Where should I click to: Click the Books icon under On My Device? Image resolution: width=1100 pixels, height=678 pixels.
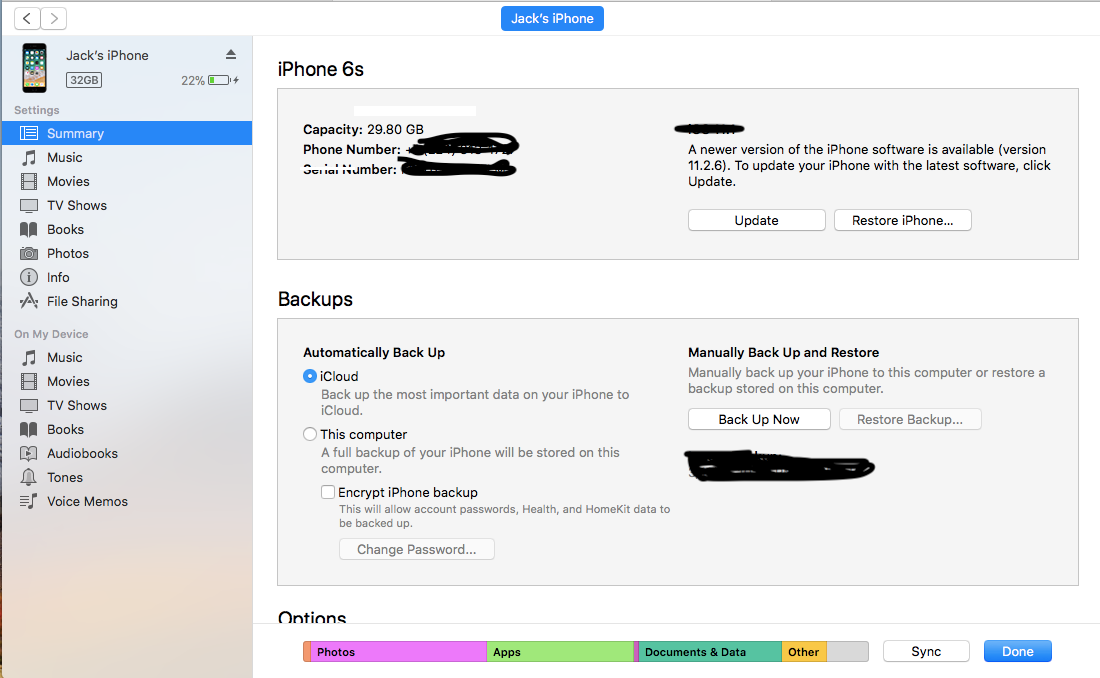coord(29,430)
